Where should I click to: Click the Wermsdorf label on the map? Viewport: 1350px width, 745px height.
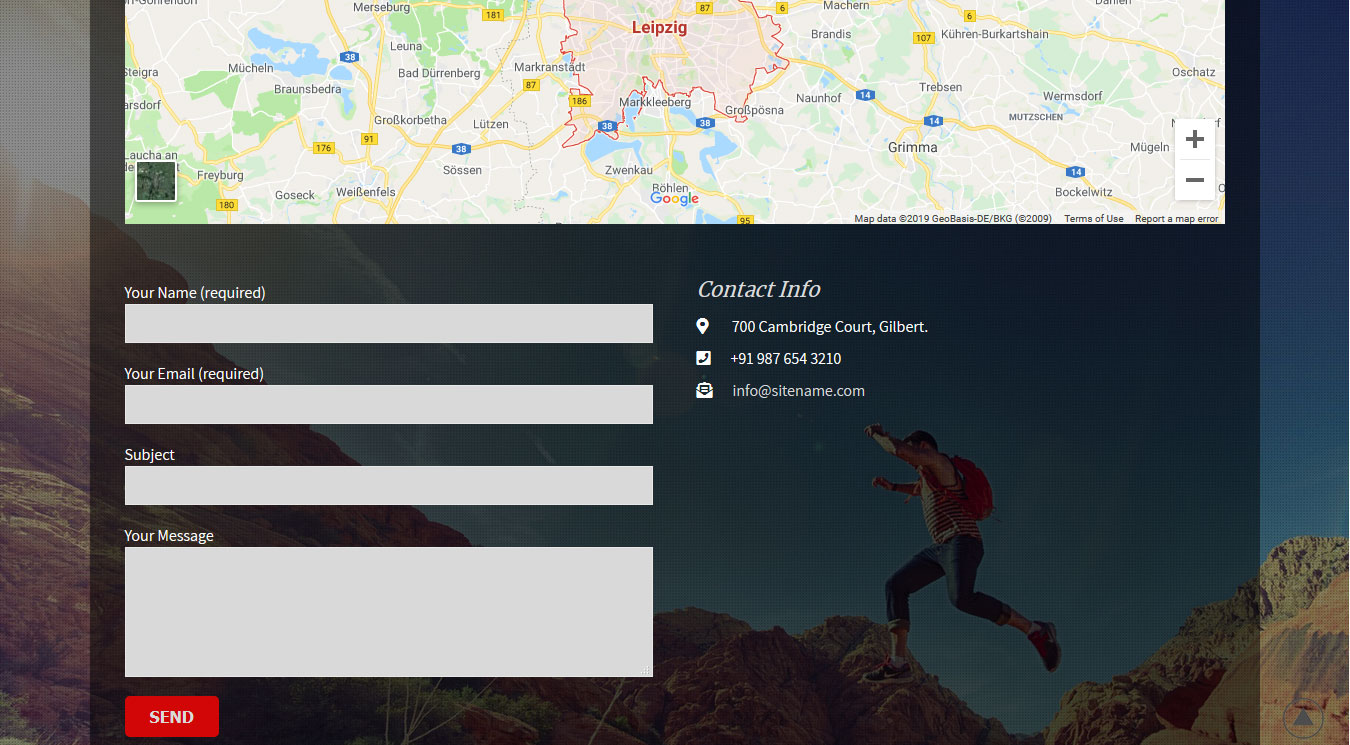(x=1072, y=96)
